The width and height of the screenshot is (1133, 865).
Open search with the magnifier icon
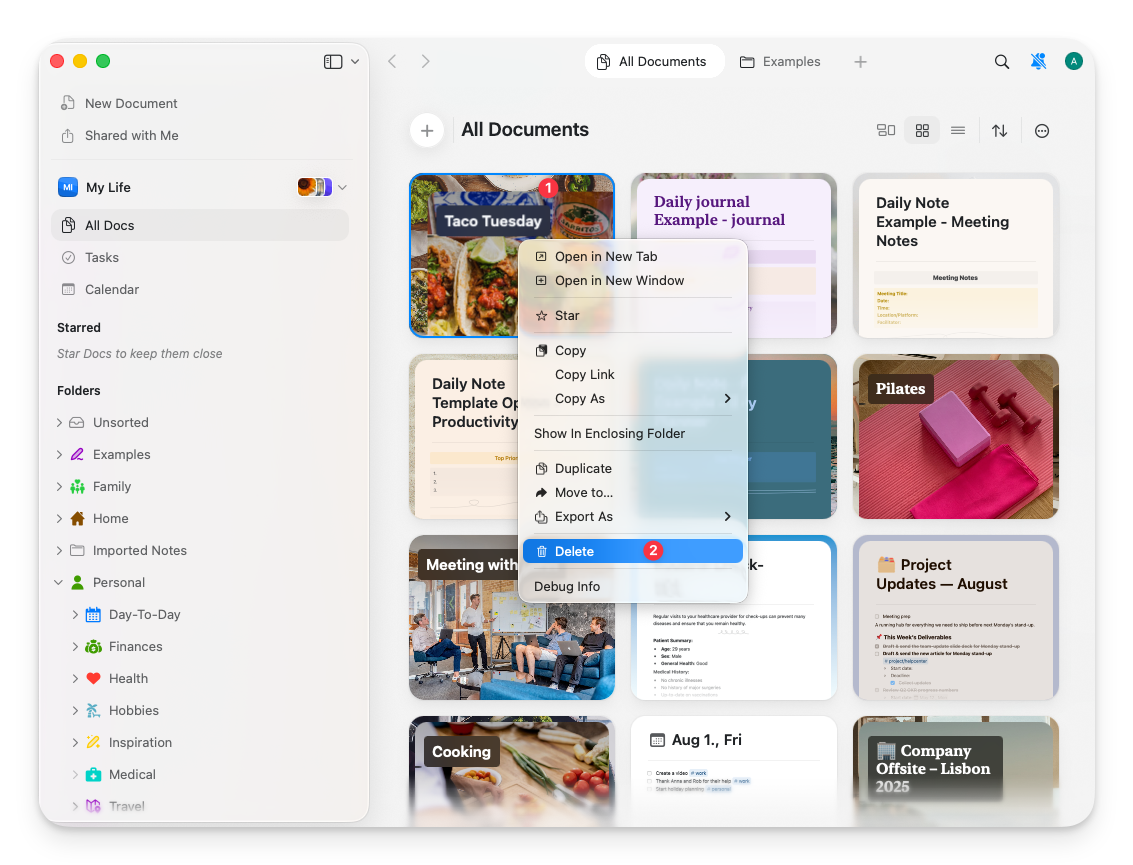pos(1001,61)
